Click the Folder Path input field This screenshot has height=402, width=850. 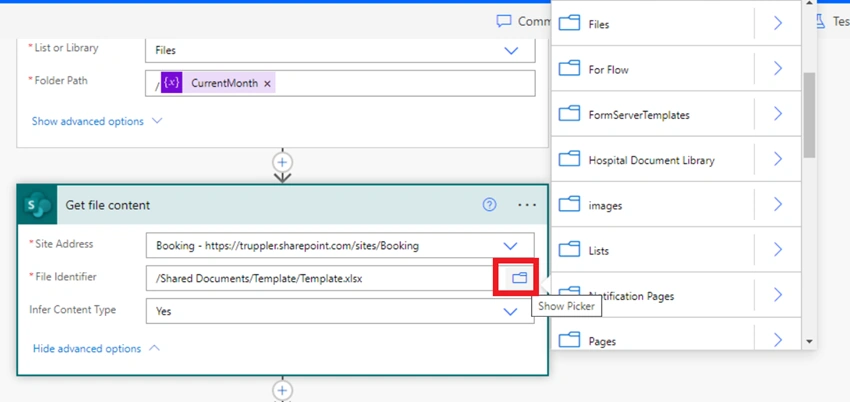tap(340, 83)
